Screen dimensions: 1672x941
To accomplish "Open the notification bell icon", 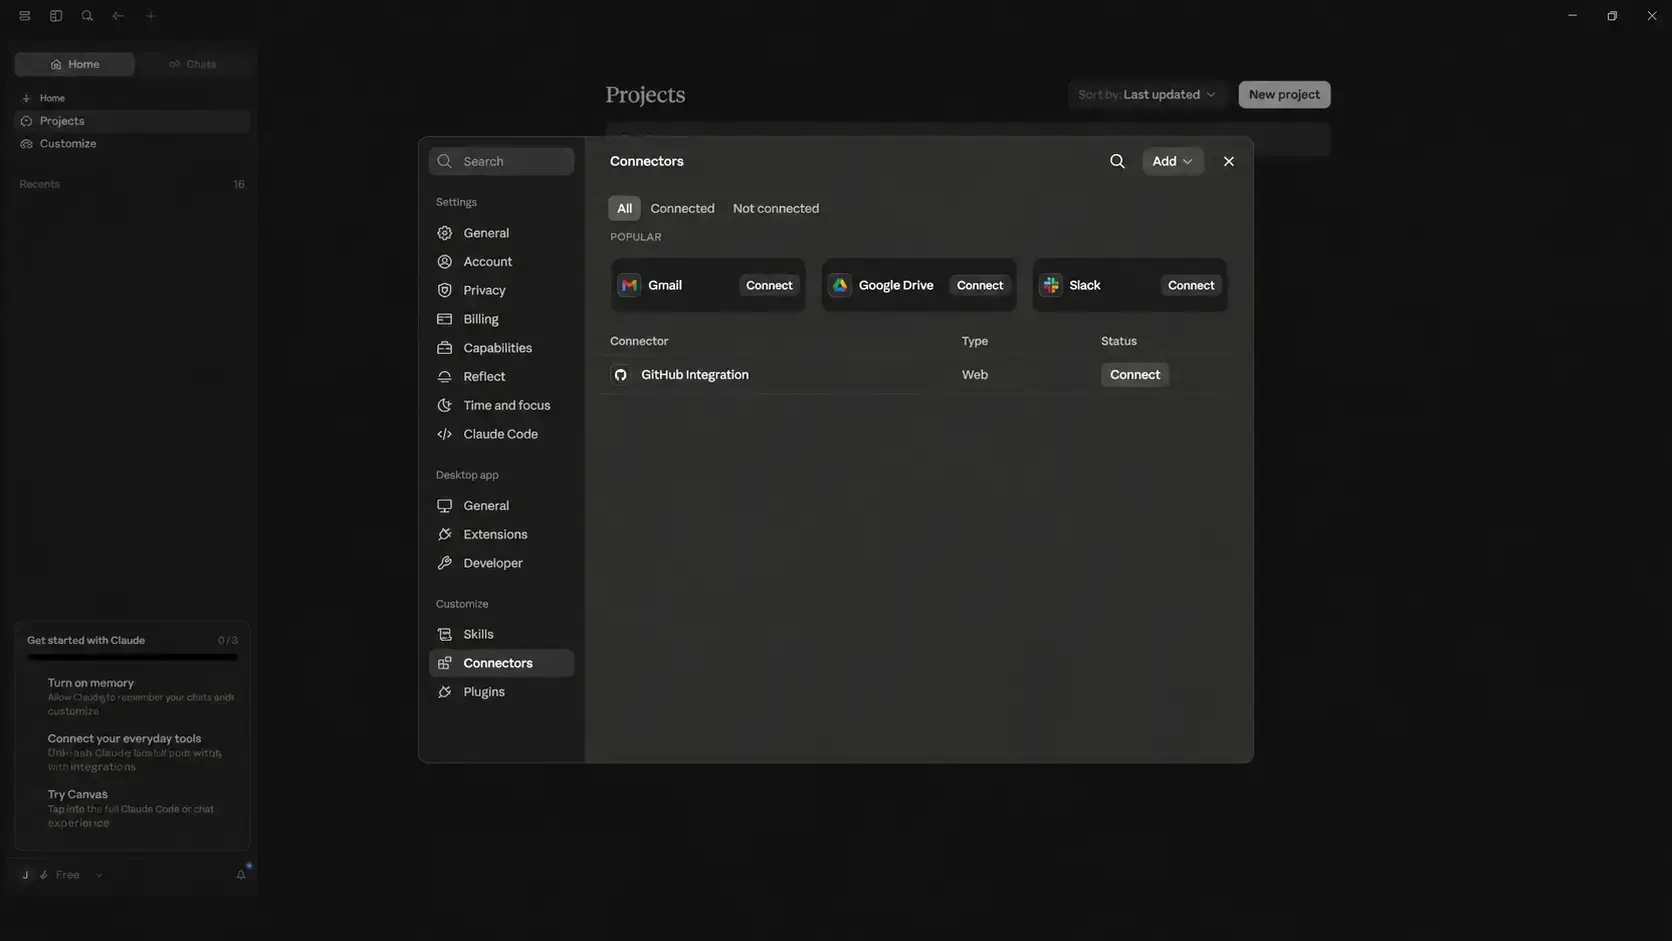I will pos(241,875).
